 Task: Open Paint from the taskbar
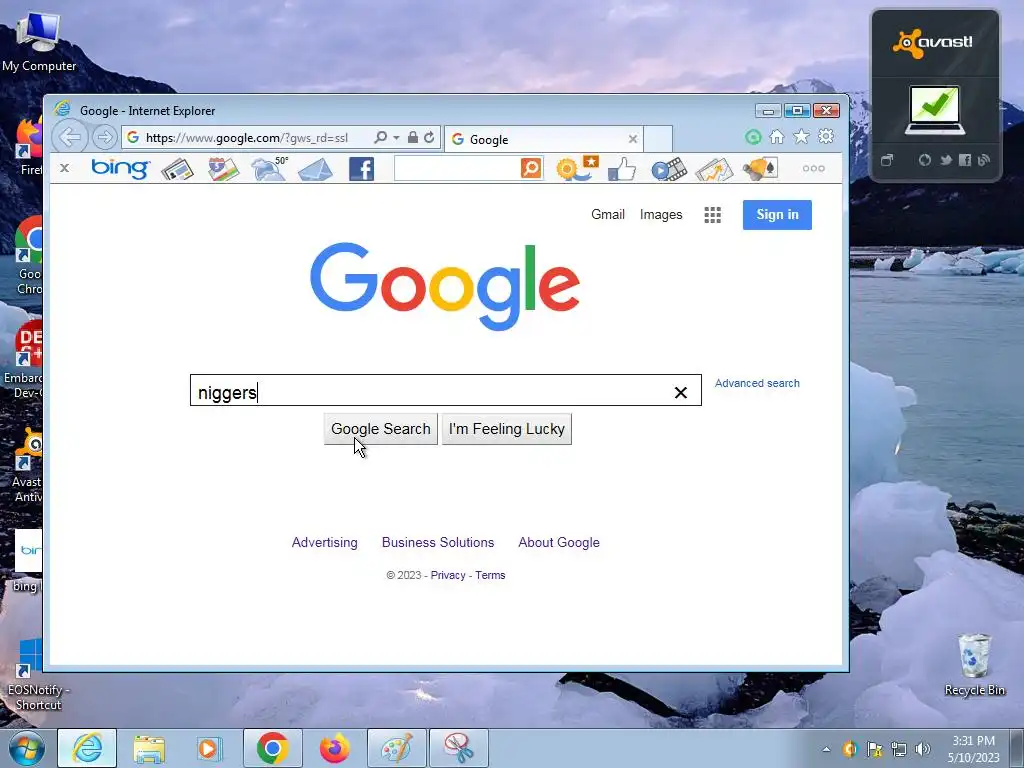tap(396, 748)
